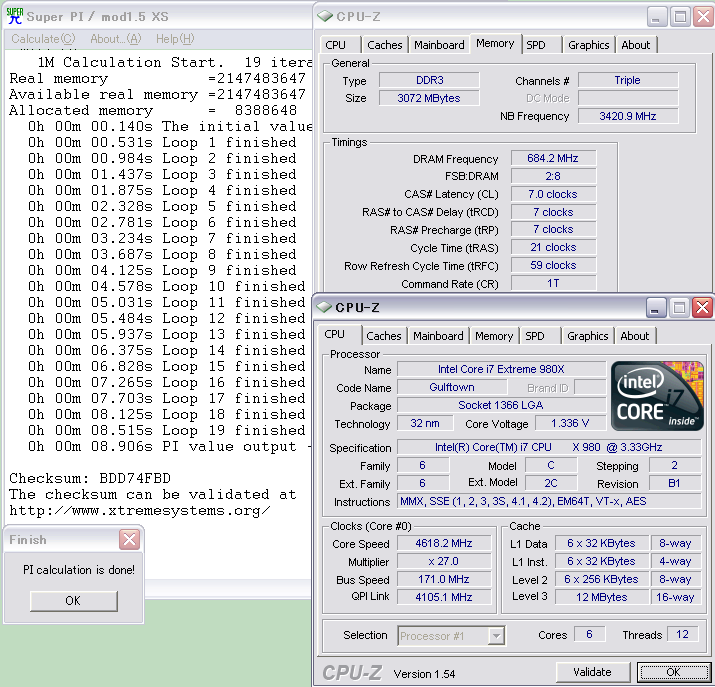Click the Revision B1 value
The width and height of the screenshot is (715, 687).
click(674, 483)
